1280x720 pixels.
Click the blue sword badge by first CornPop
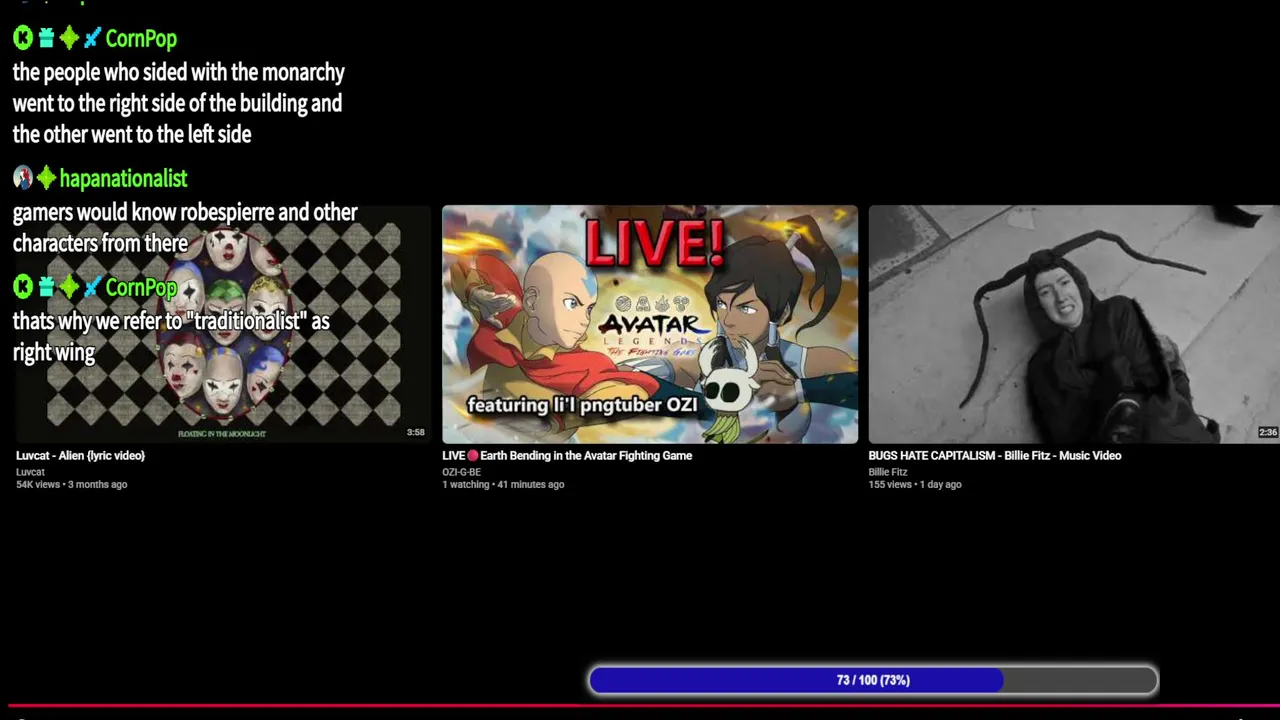92,39
